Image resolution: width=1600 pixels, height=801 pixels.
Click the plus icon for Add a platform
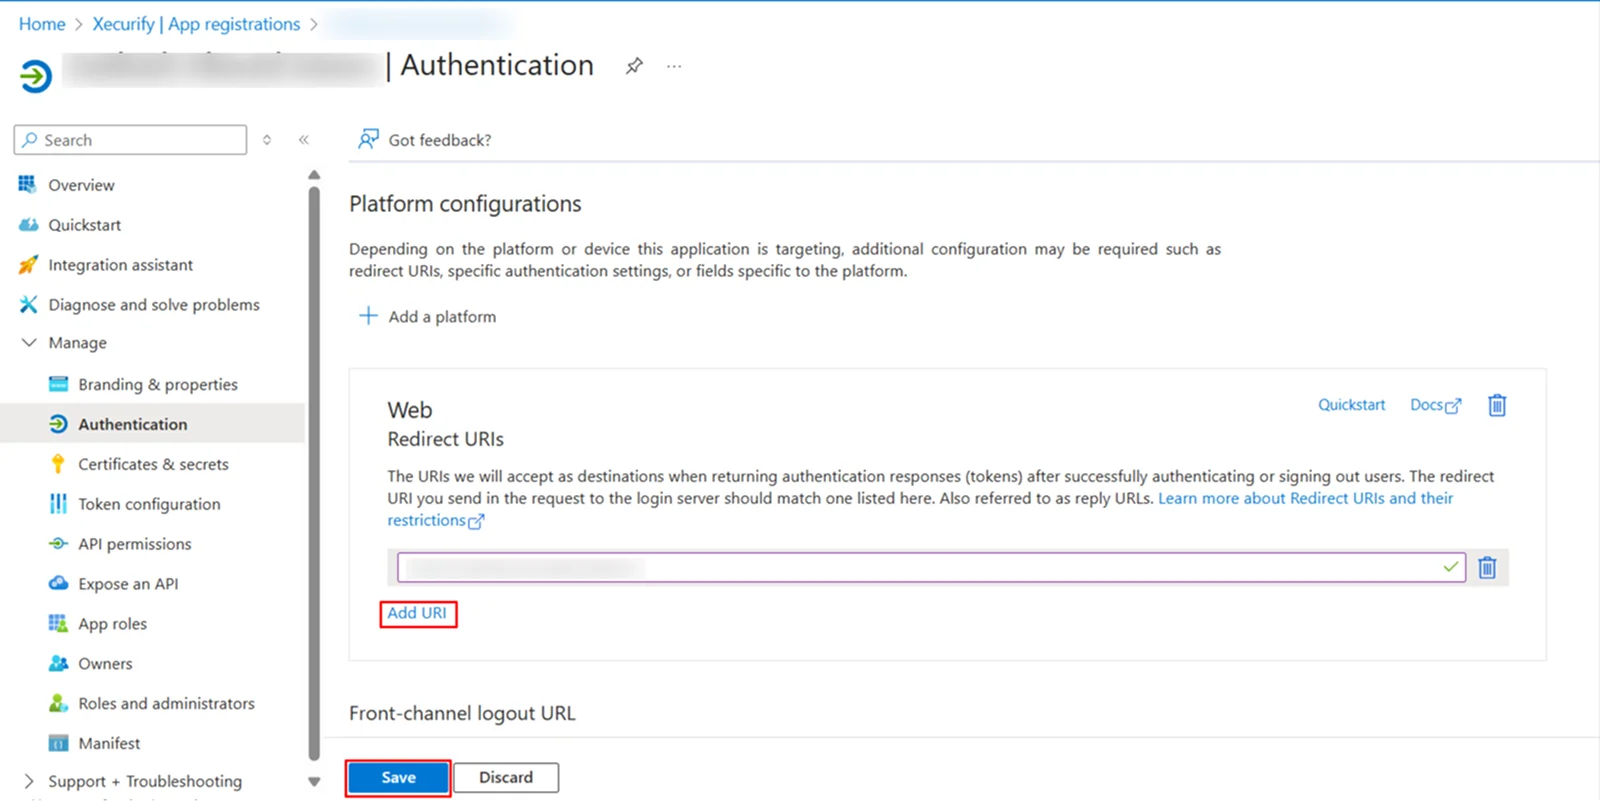click(368, 316)
